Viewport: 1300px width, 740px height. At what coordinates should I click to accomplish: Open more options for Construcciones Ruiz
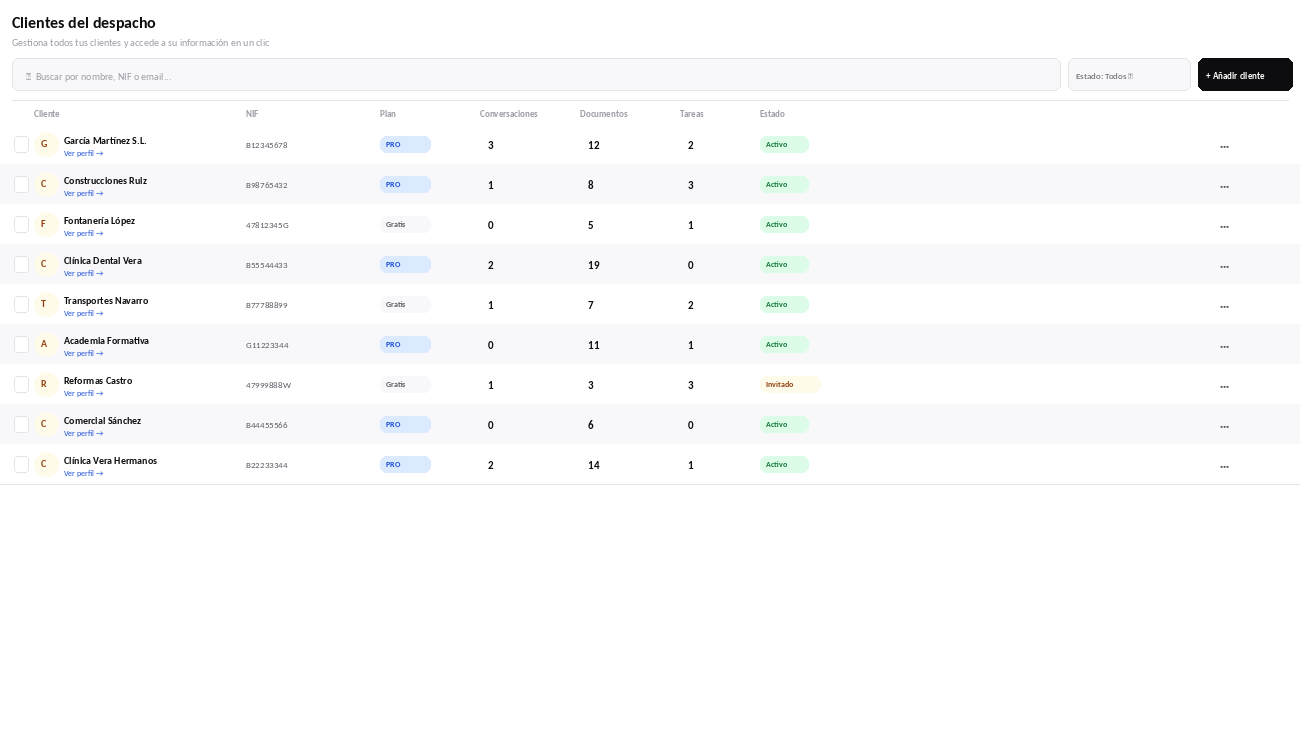(x=1224, y=186)
